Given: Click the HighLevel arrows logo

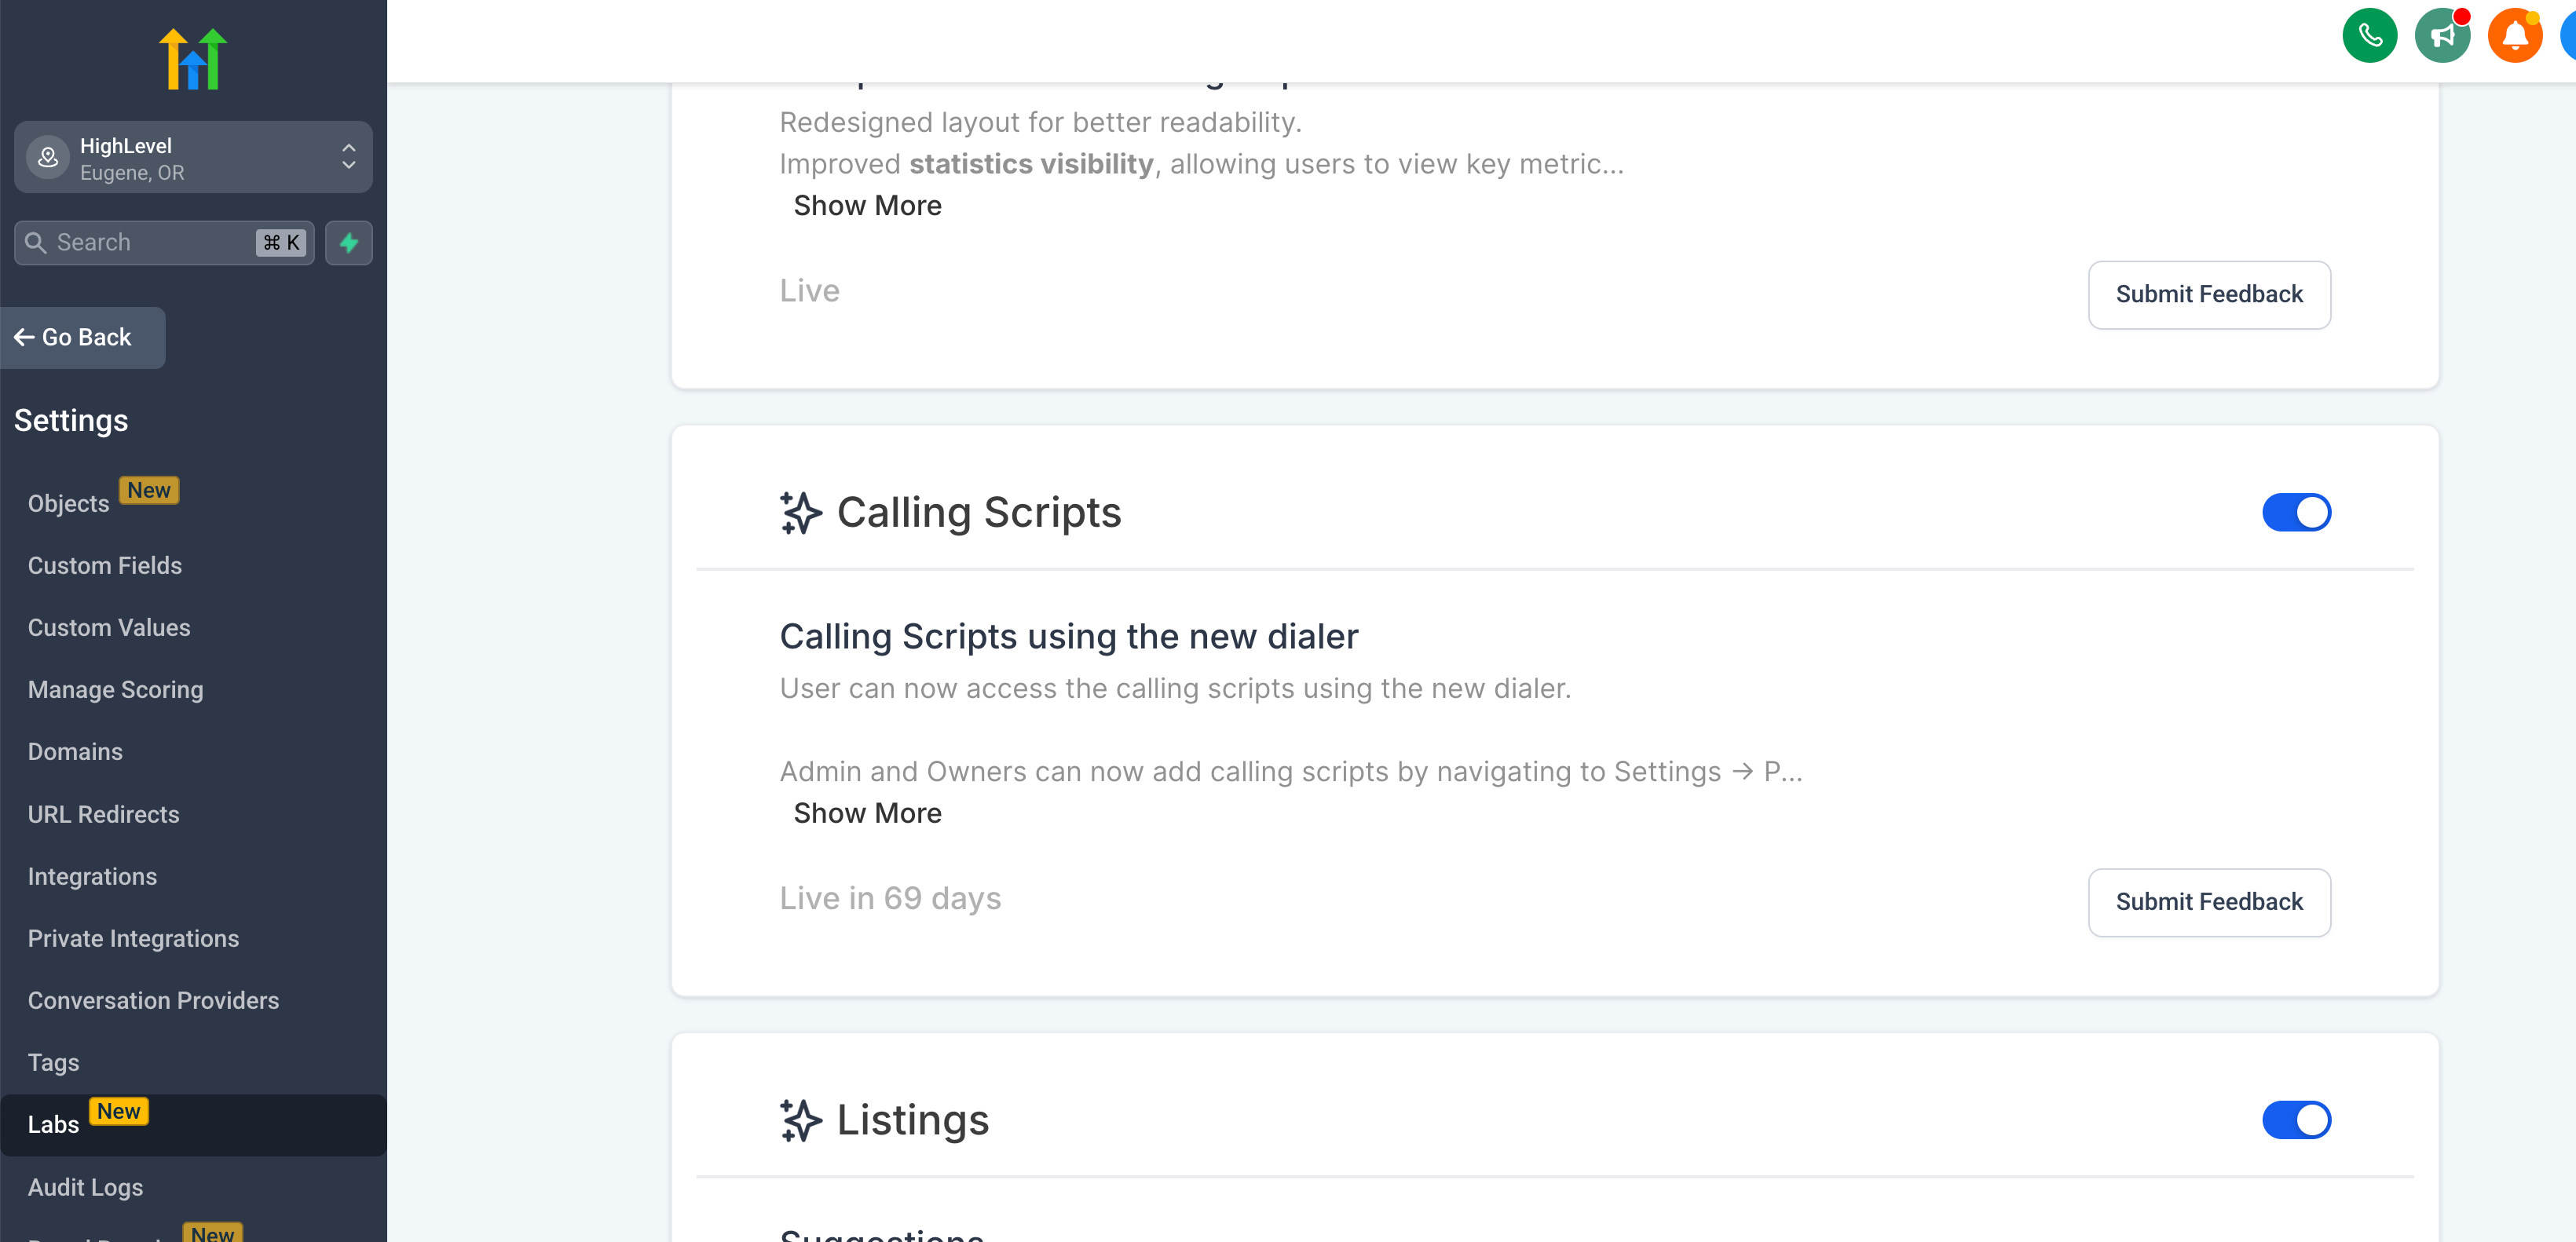Looking at the screenshot, I should coord(193,59).
